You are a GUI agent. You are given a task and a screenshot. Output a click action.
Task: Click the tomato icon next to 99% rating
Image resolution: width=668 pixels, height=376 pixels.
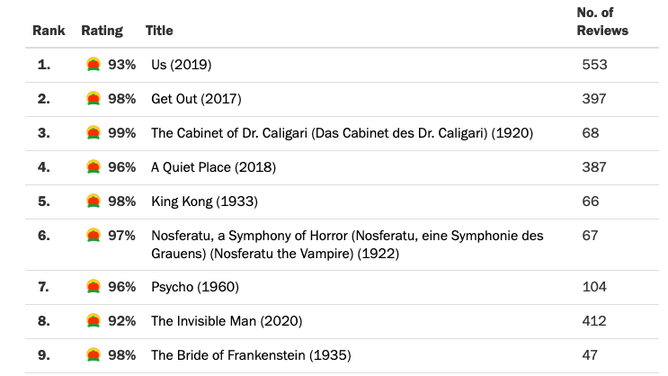point(93,133)
